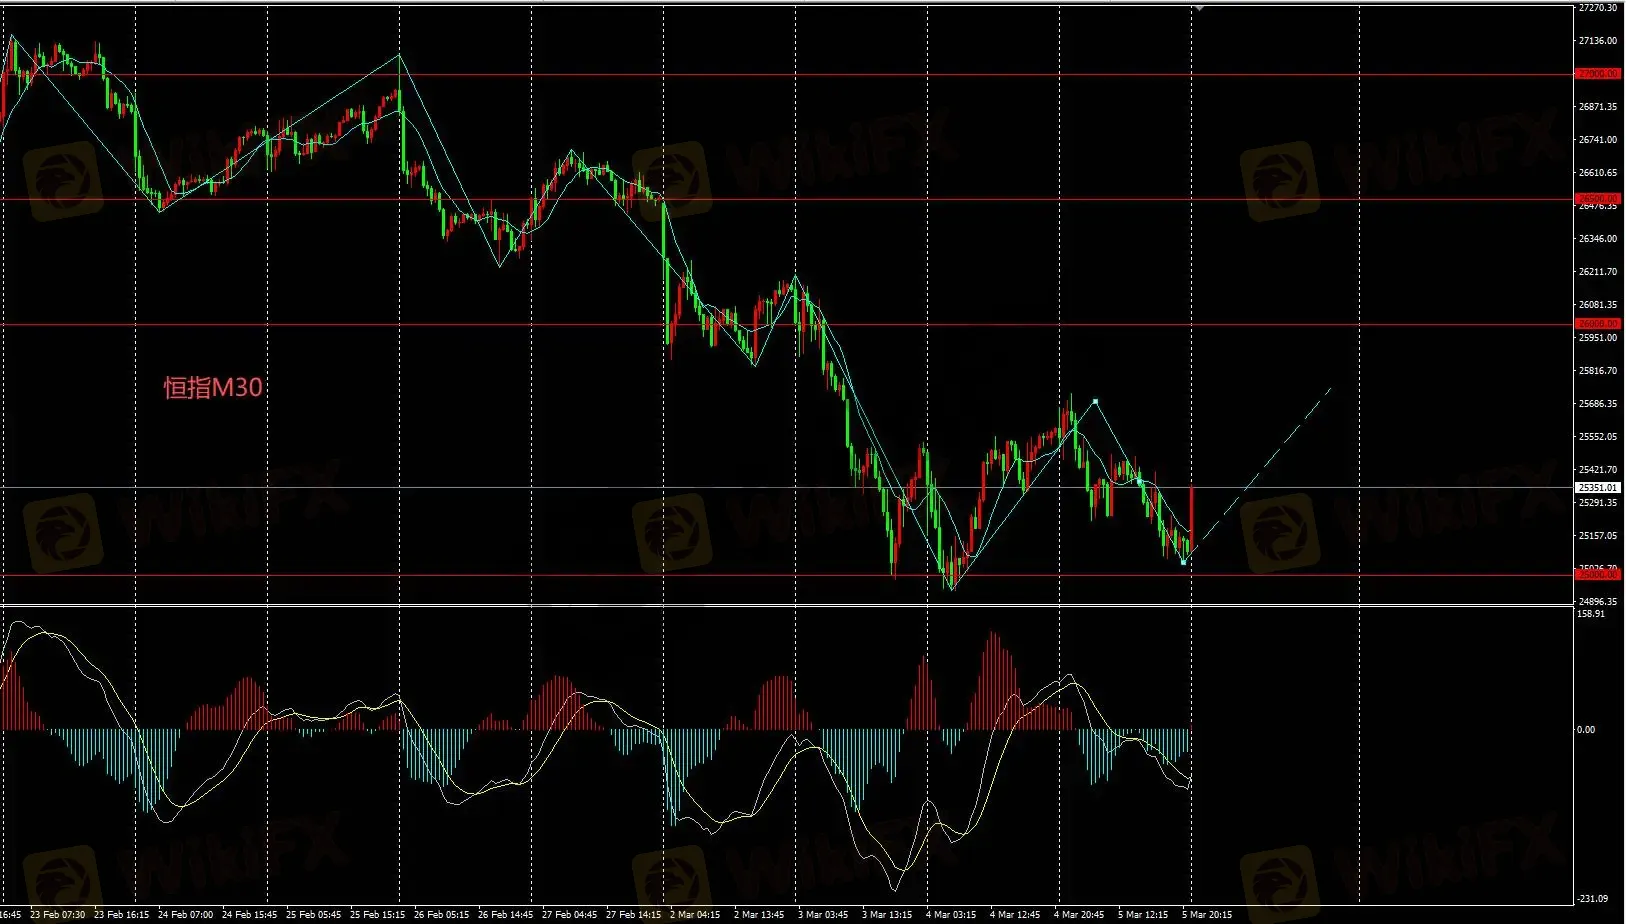
Task: Click the 25552.05 price scale value
Action: click(x=1597, y=437)
